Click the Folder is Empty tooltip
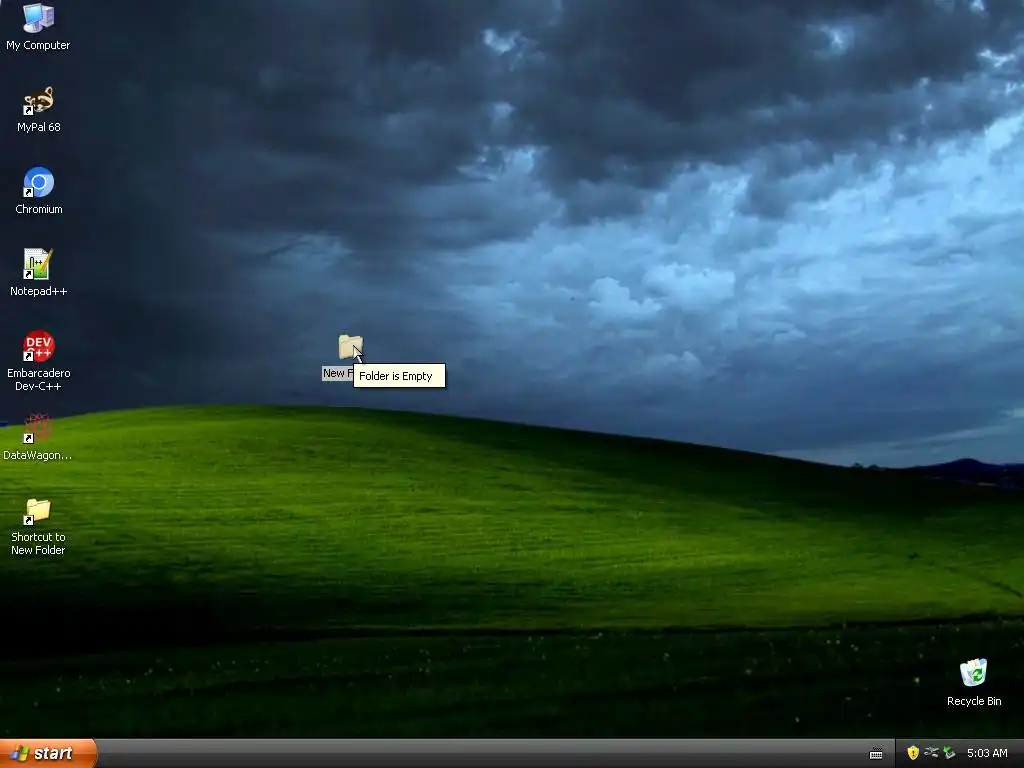The height and width of the screenshot is (768, 1024). (x=399, y=376)
